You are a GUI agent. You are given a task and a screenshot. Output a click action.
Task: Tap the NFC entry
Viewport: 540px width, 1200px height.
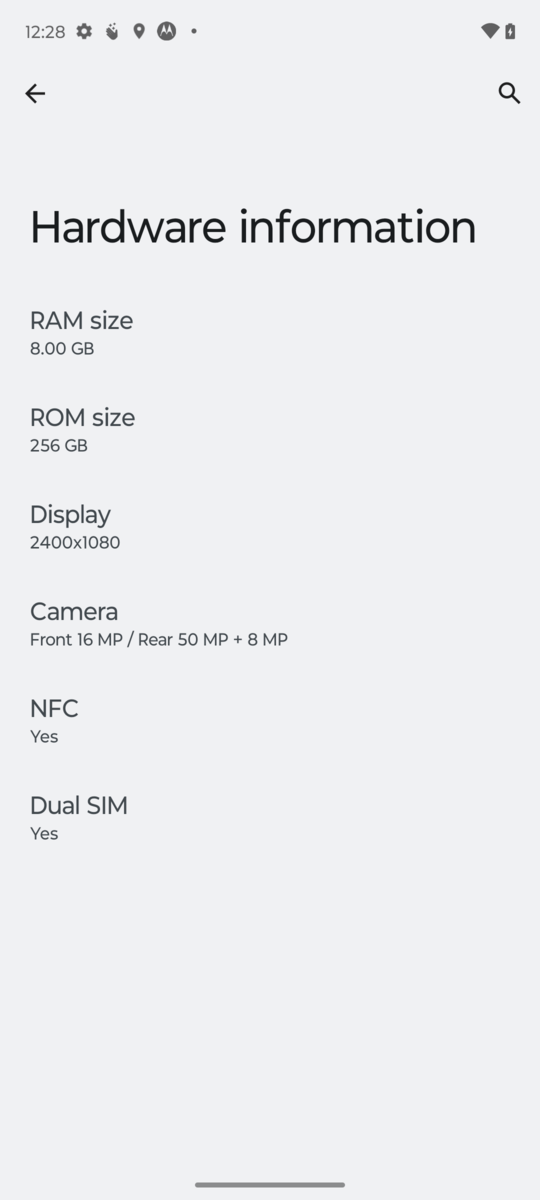(x=270, y=721)
